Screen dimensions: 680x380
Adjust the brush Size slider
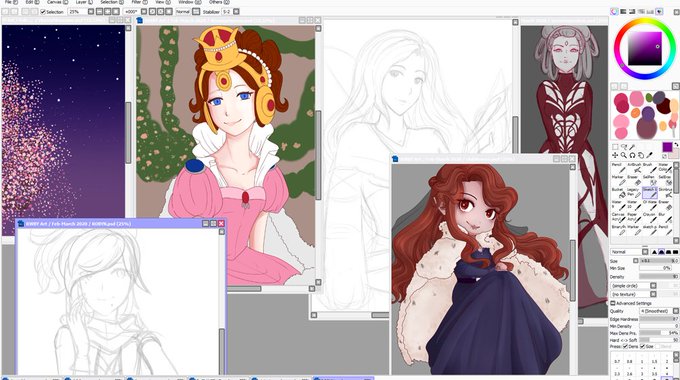click(x=658, y=261)
